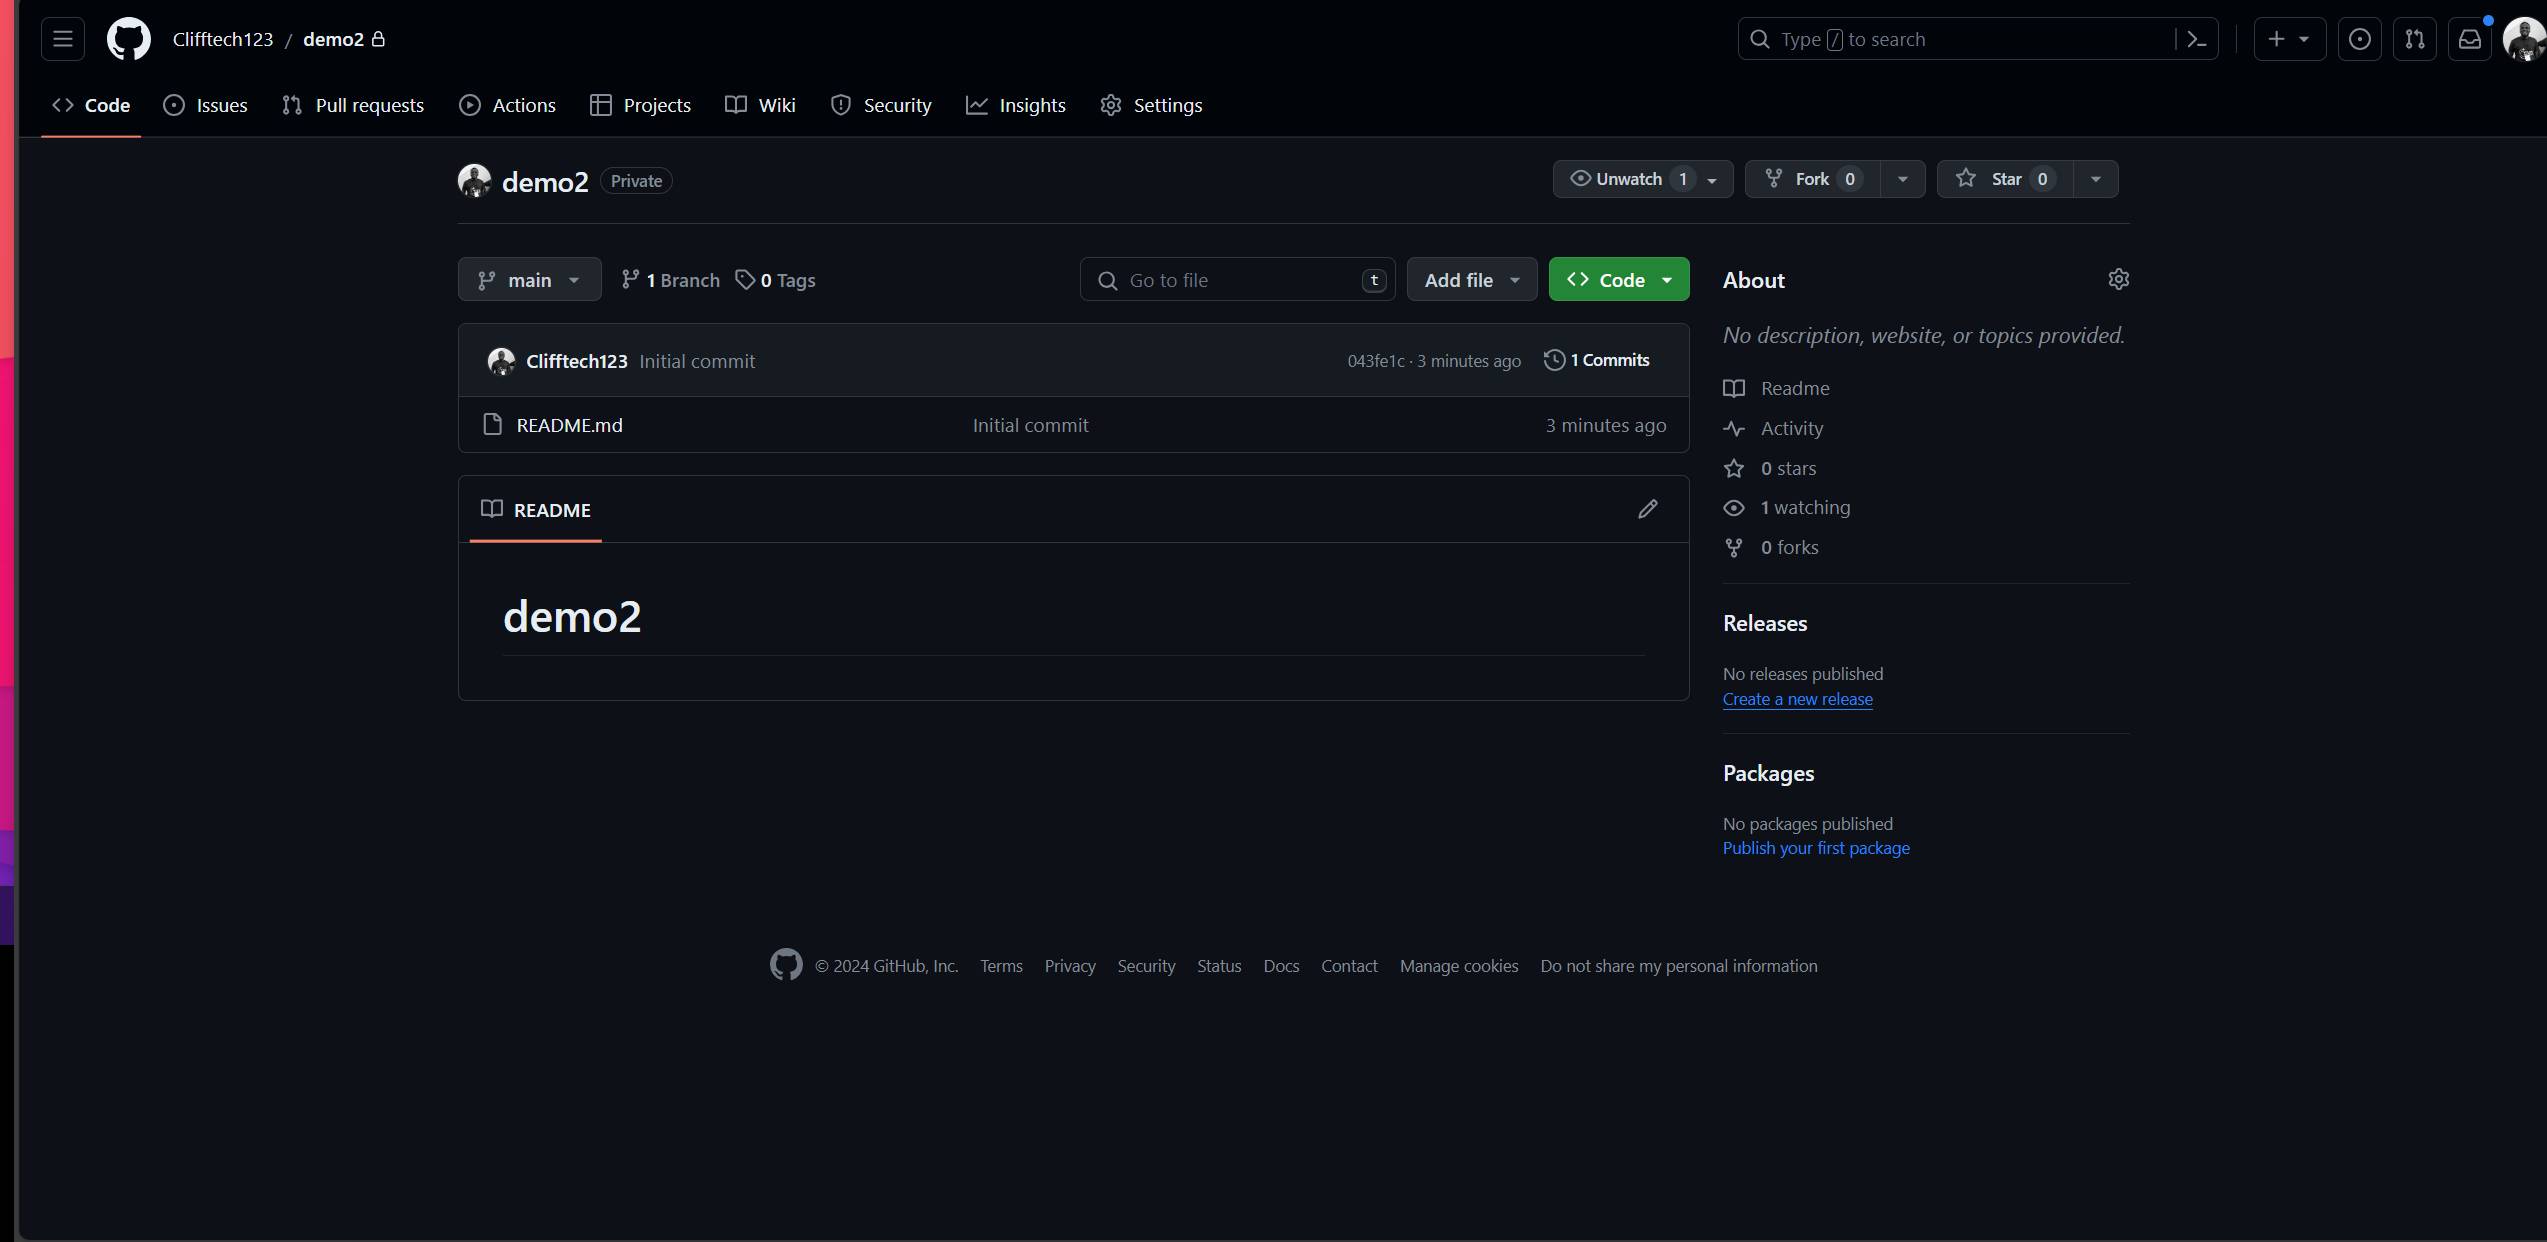Viewport: 2547px width, 1242px height.
Task: Go to the Actions tab
Action: click(507, 105)
